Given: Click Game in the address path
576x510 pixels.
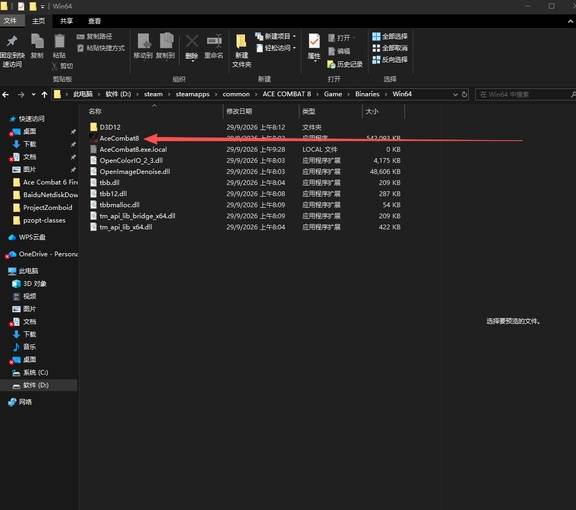Looking at the screenshot, I should click(x=333, y=94).
